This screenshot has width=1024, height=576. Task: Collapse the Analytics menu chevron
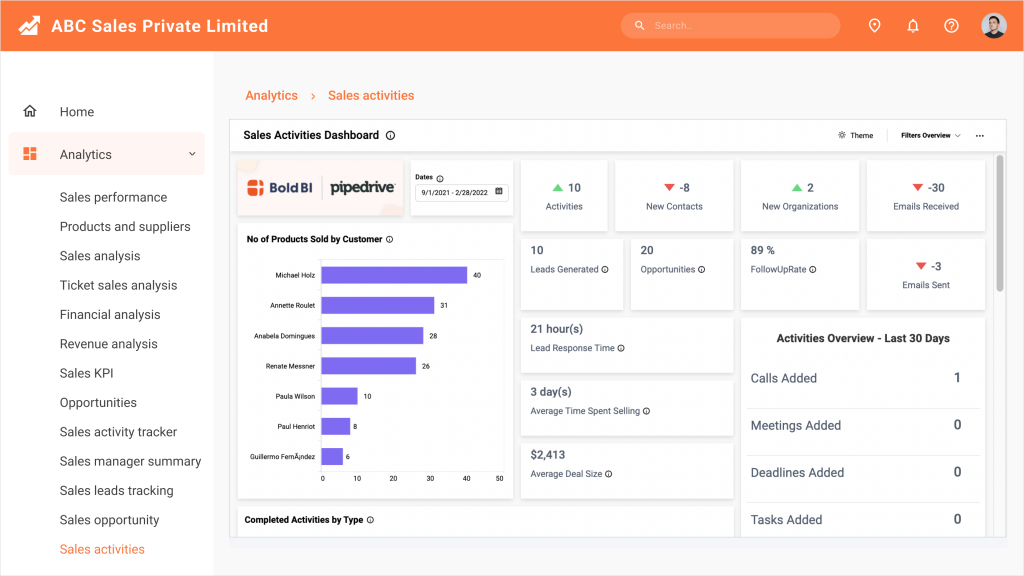click(x=192, y=154)
